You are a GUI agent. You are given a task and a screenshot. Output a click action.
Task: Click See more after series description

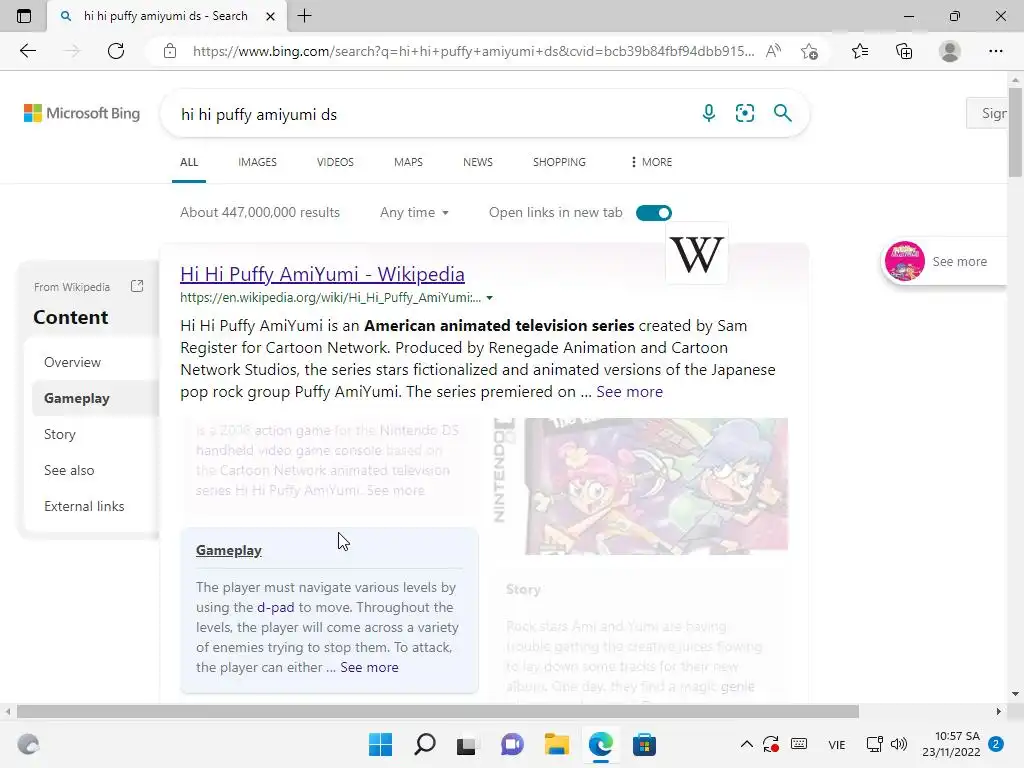tap(630, 392)
